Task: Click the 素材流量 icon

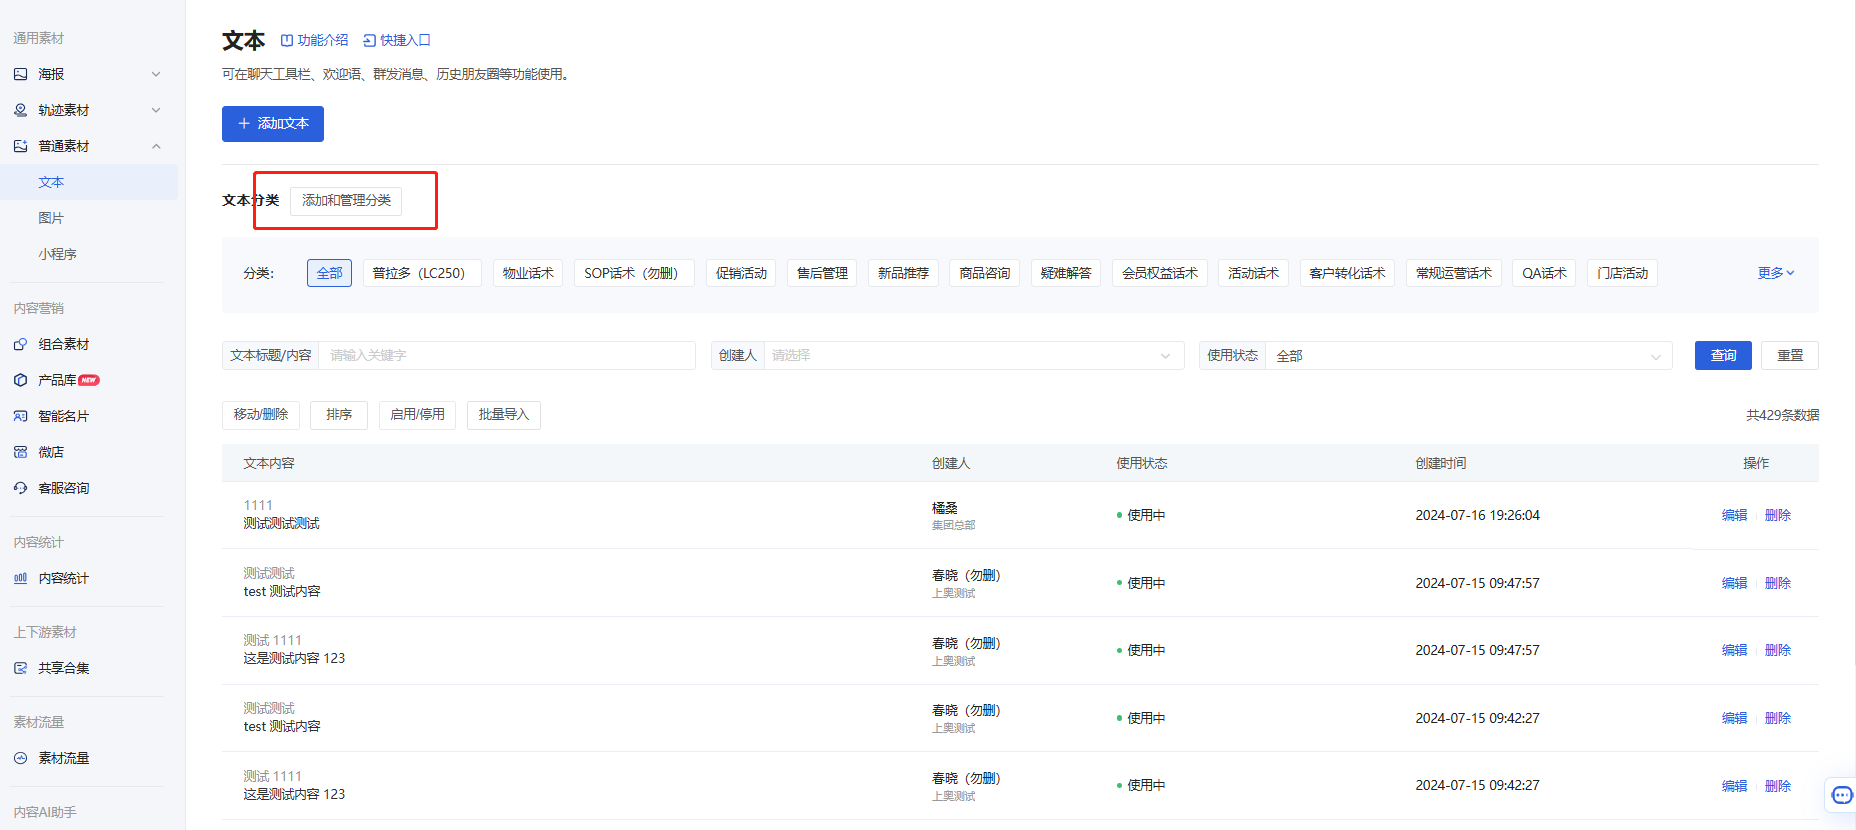Action: coord(20,758)
